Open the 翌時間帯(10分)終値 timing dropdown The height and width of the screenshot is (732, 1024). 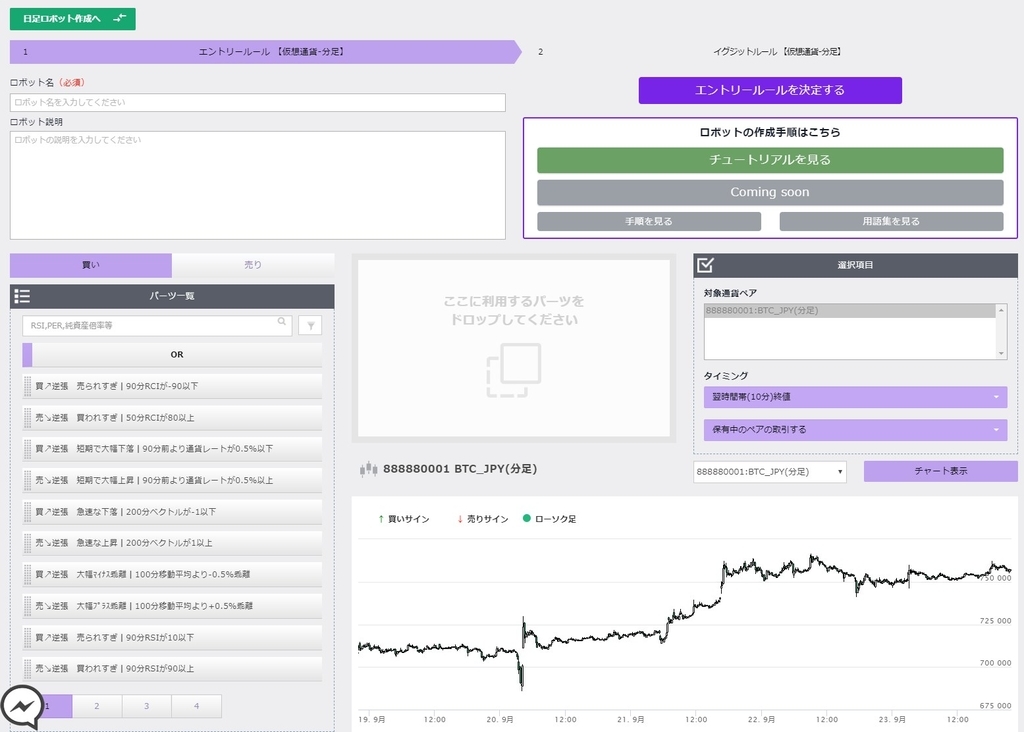point(855,397)
